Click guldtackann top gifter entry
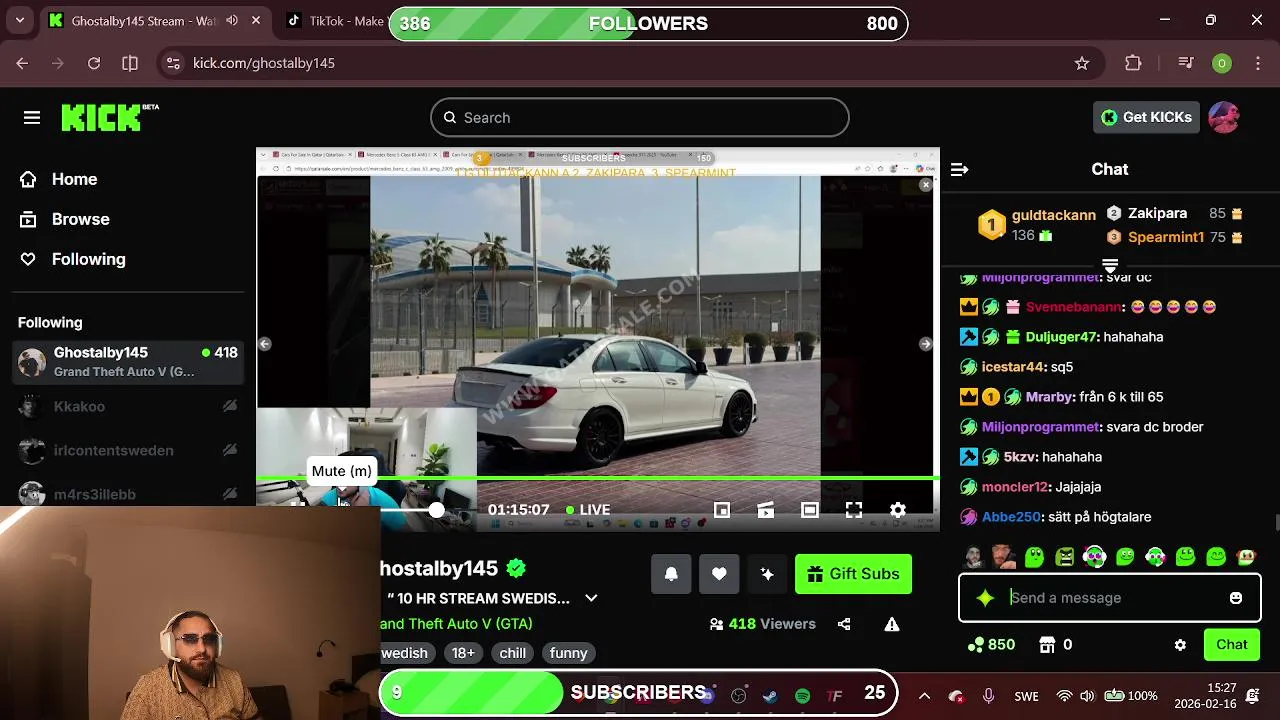 (x=1035, y=225)
